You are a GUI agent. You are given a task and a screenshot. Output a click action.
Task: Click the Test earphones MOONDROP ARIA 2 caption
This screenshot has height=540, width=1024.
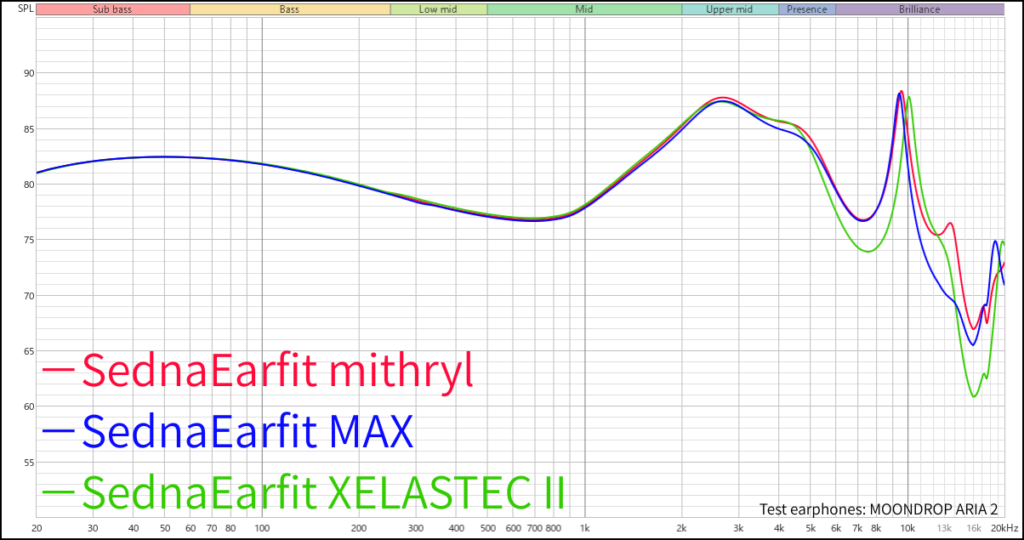(878, 508)
